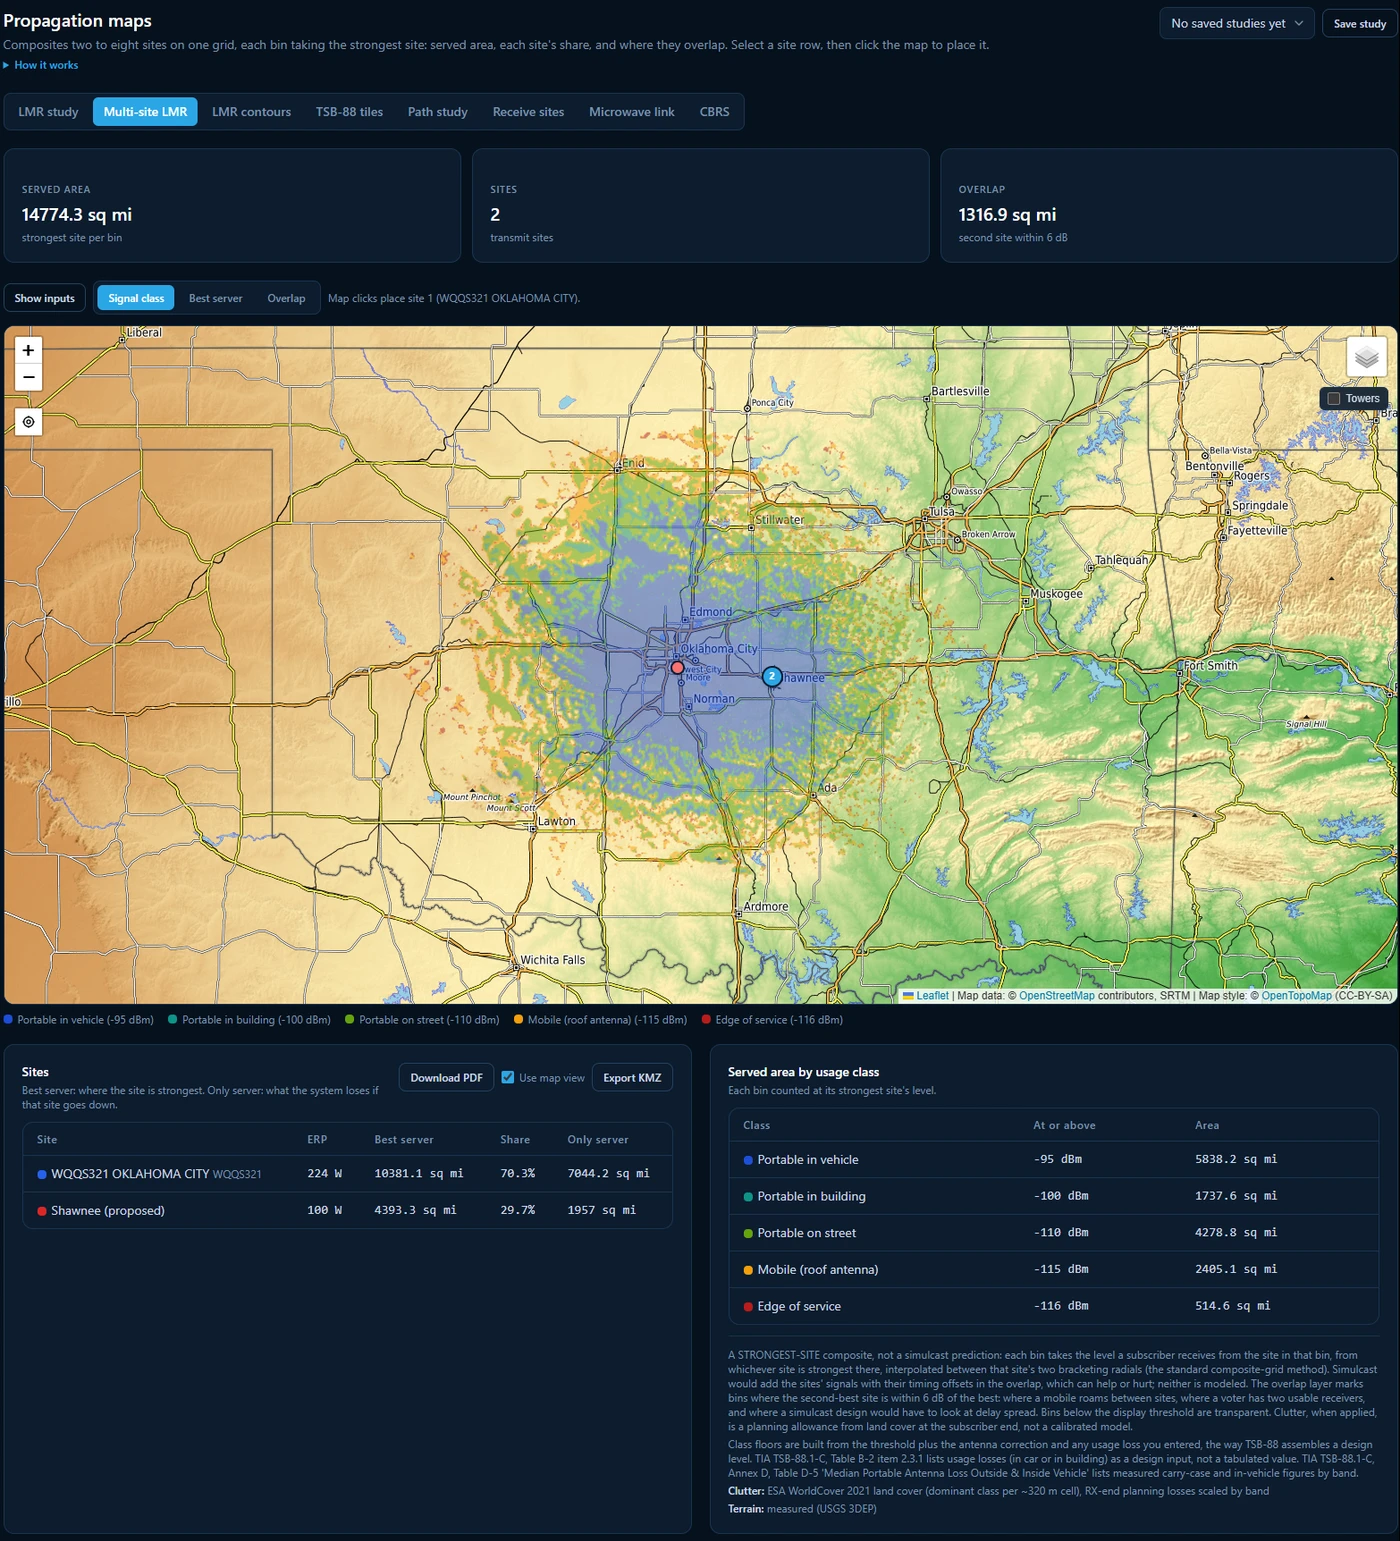Viewport: 1400px width, 1541px height.
Task: Open the CBRS tab
Action: 714,112
